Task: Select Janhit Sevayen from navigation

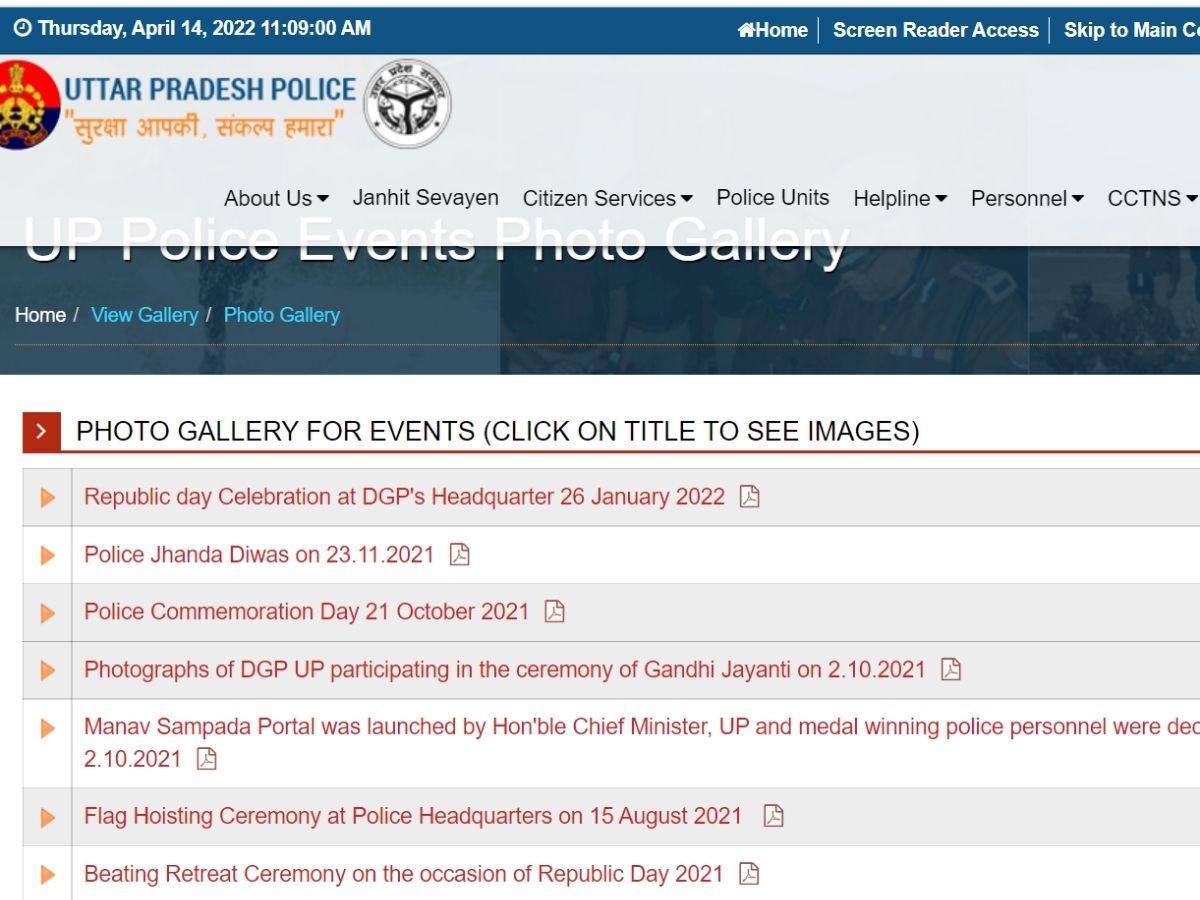Action: (426, 197)
